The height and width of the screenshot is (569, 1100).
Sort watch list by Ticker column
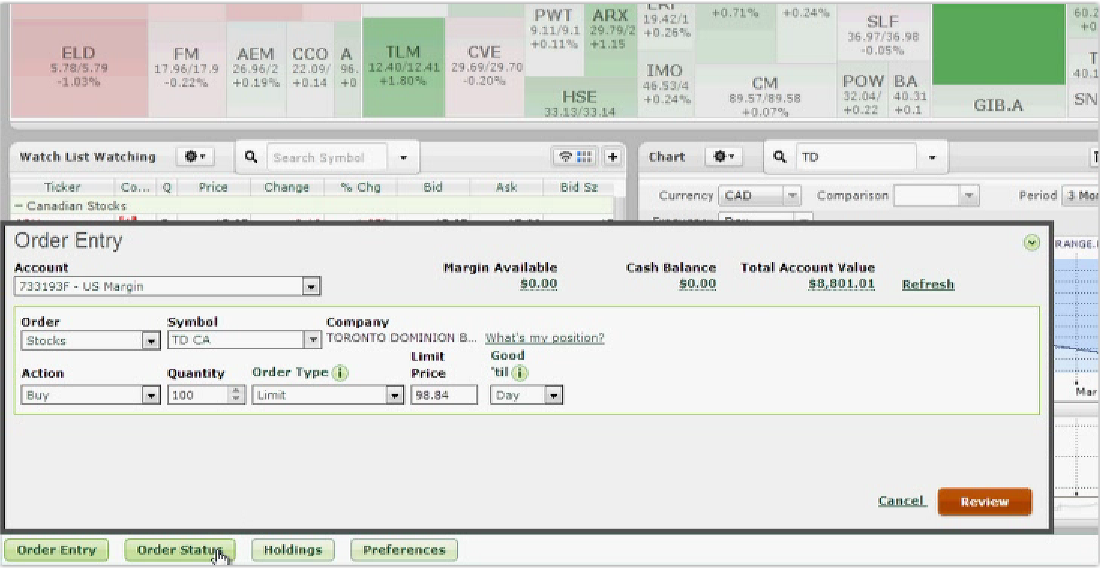tap(62, 187)
